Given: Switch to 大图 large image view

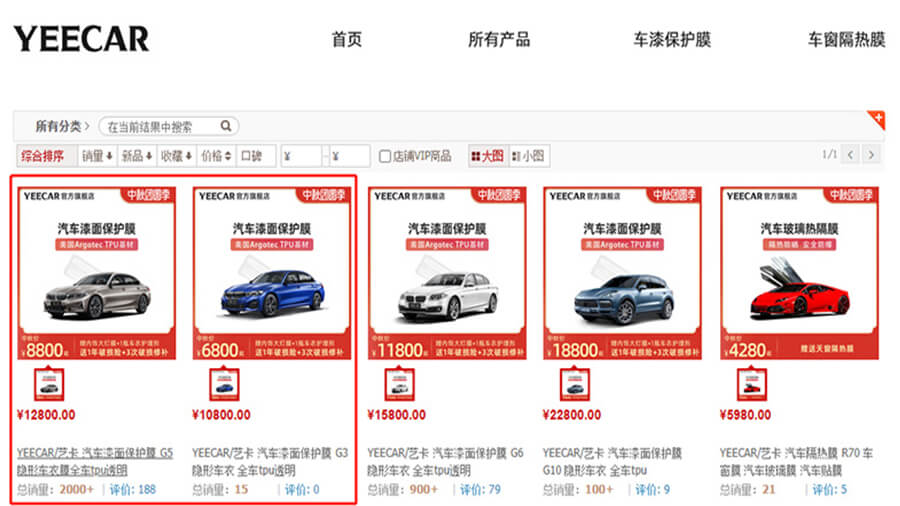Looking at the screenshot, I should 488,155.
